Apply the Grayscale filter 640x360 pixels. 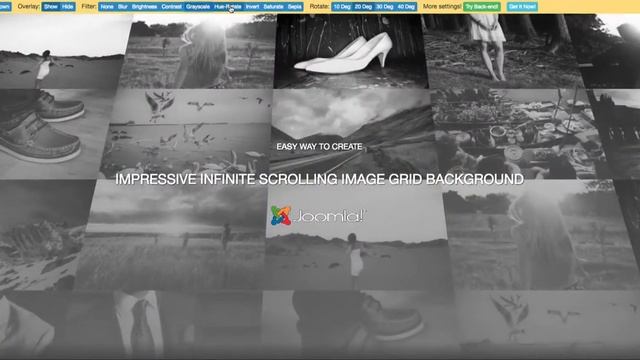[198, 7]
